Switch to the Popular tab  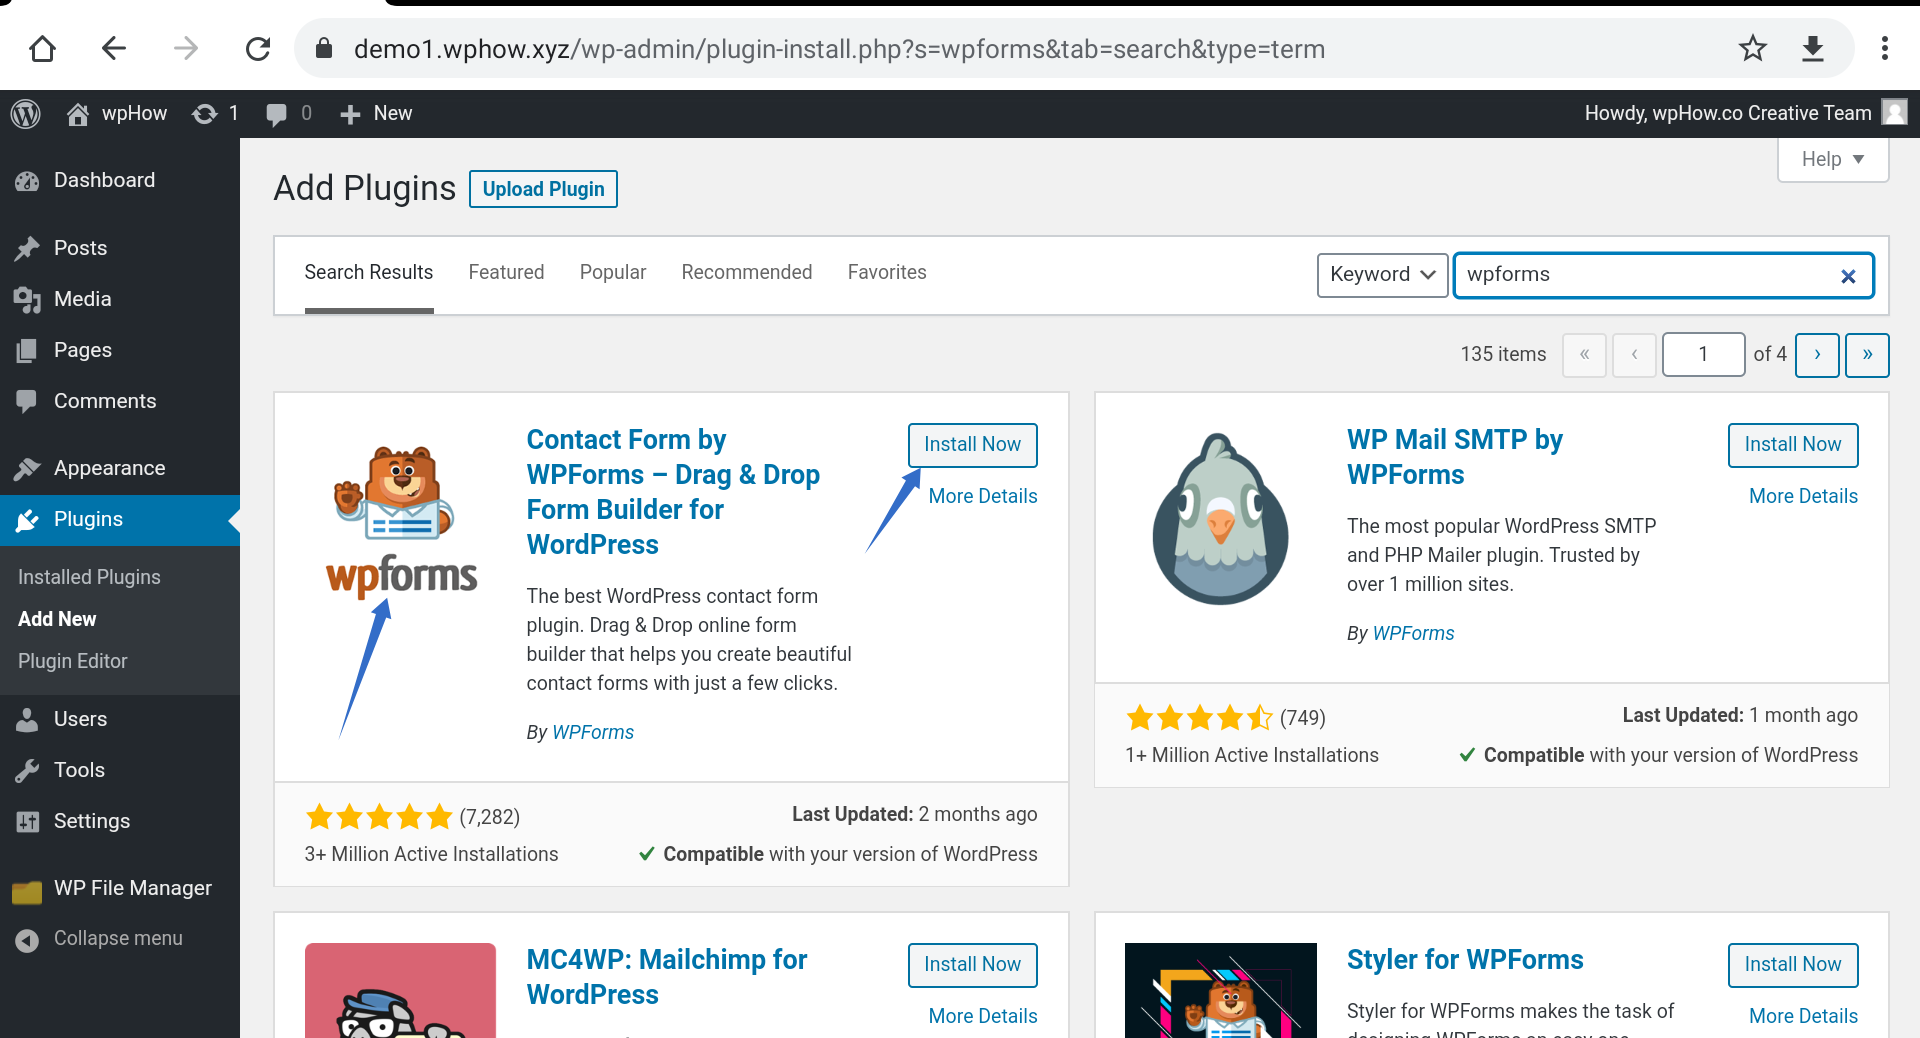coord(613,272)
